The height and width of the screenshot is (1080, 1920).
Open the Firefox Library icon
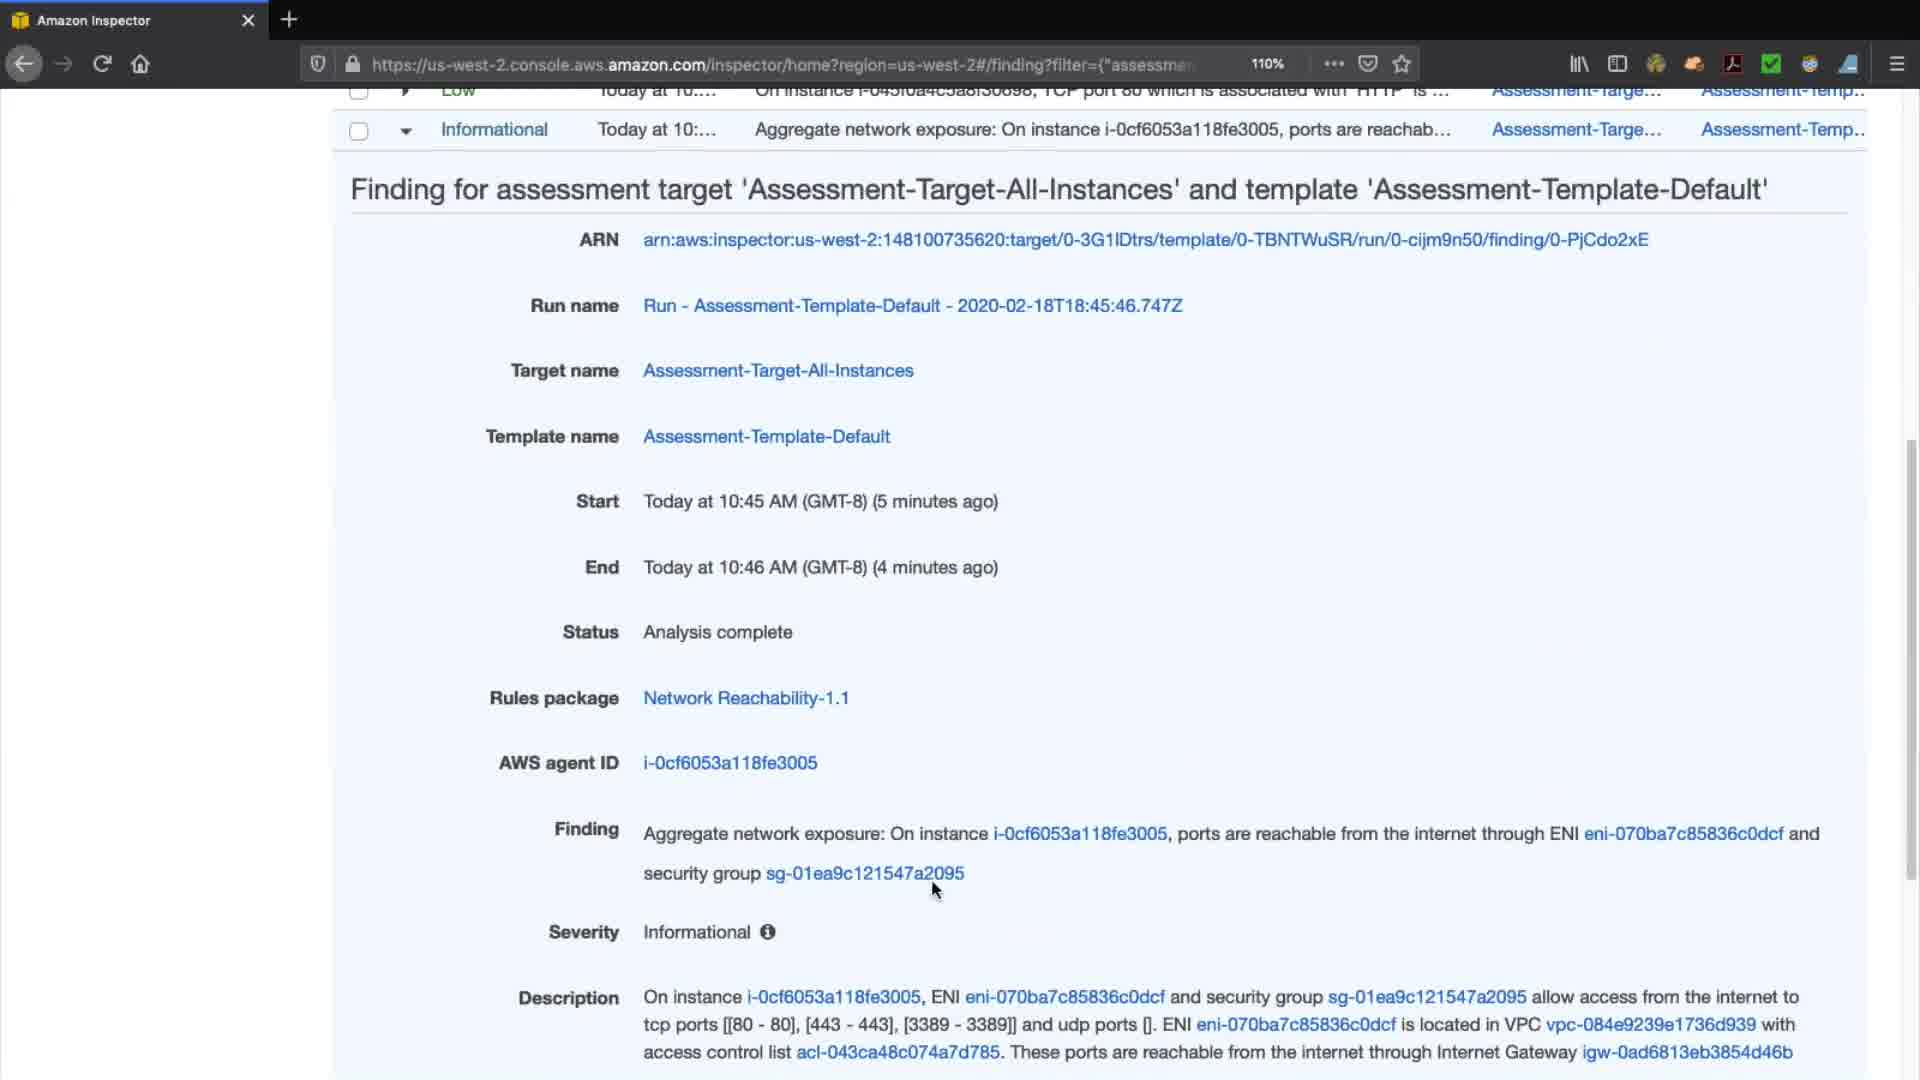(x=1579, y=64)
